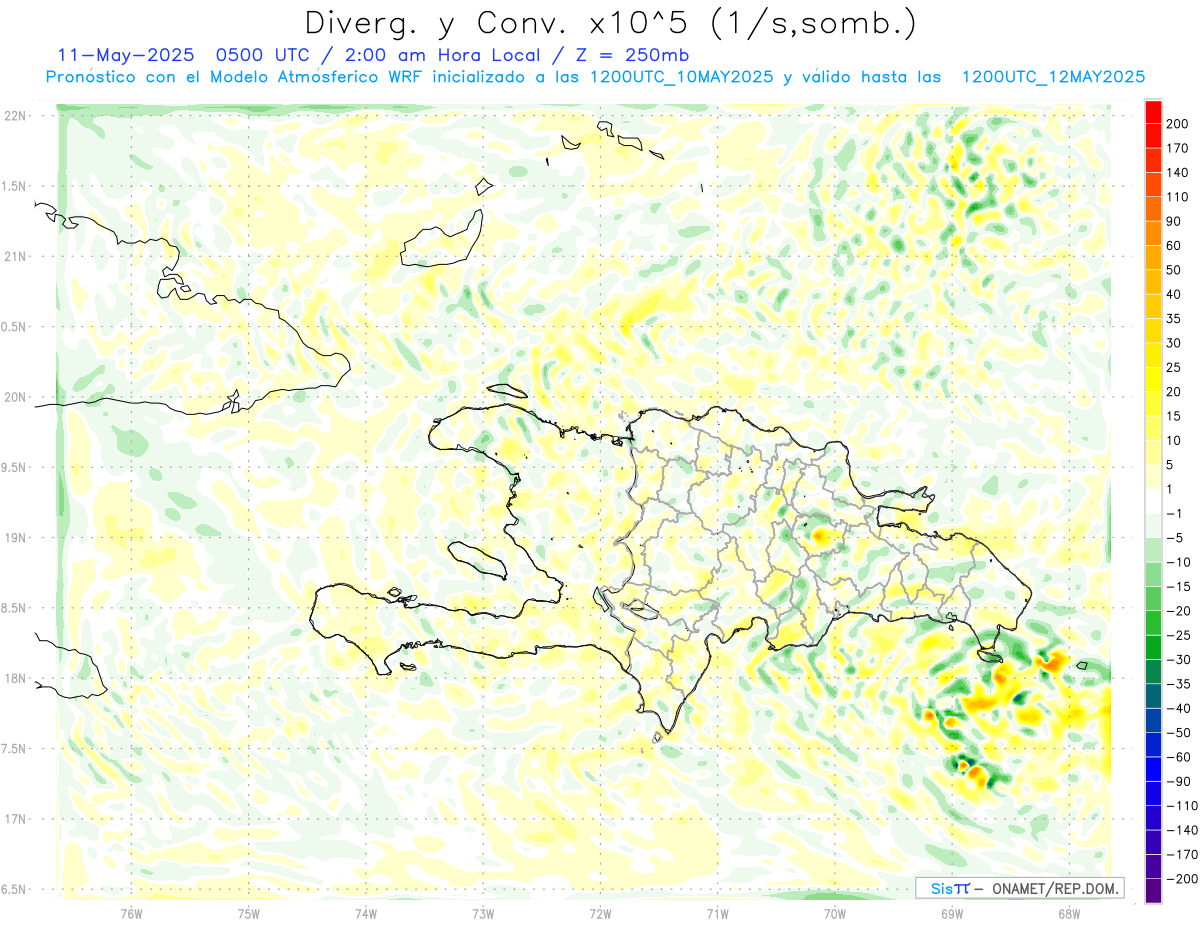Click the title 'Diverg. y Conv. x10^5 (1/s,somb.)'
Viewport: 1200px width, 927px height.
pyautogui.click(x=610, y=24)
